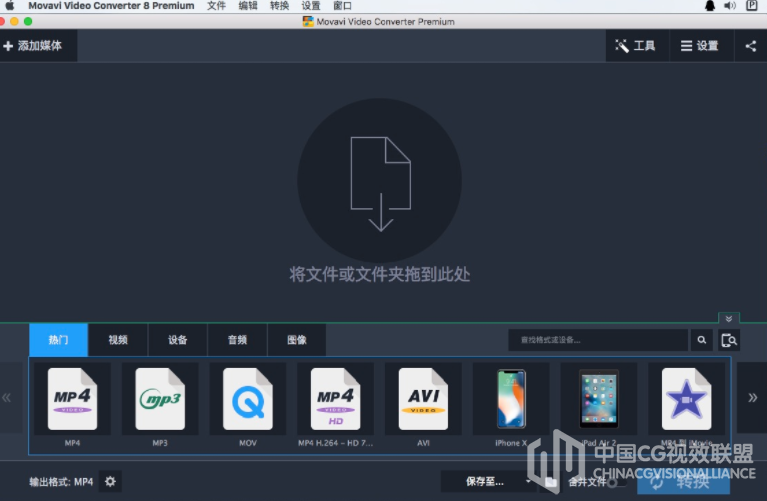Viewport: 767px width, 501px height.
Task: Click the search magnifier button
Action: [x=701, y=340]
